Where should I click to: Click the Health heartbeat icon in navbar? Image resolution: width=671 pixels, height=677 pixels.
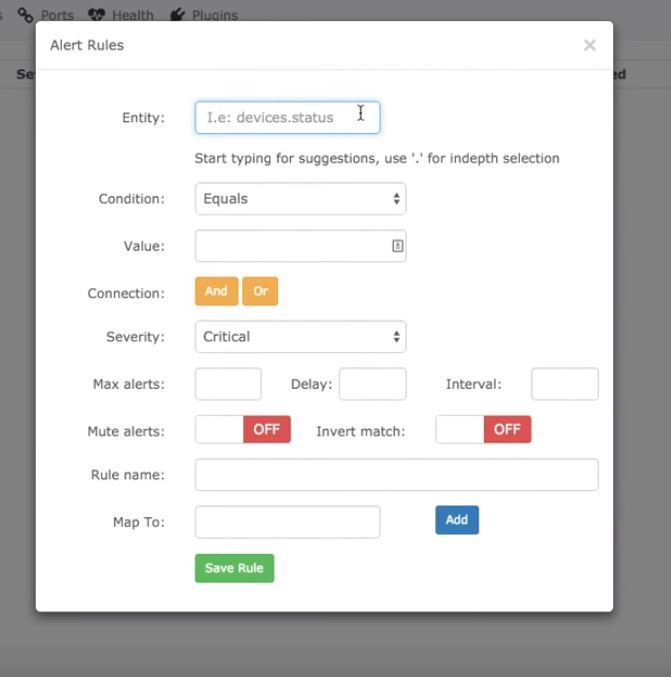96,15
